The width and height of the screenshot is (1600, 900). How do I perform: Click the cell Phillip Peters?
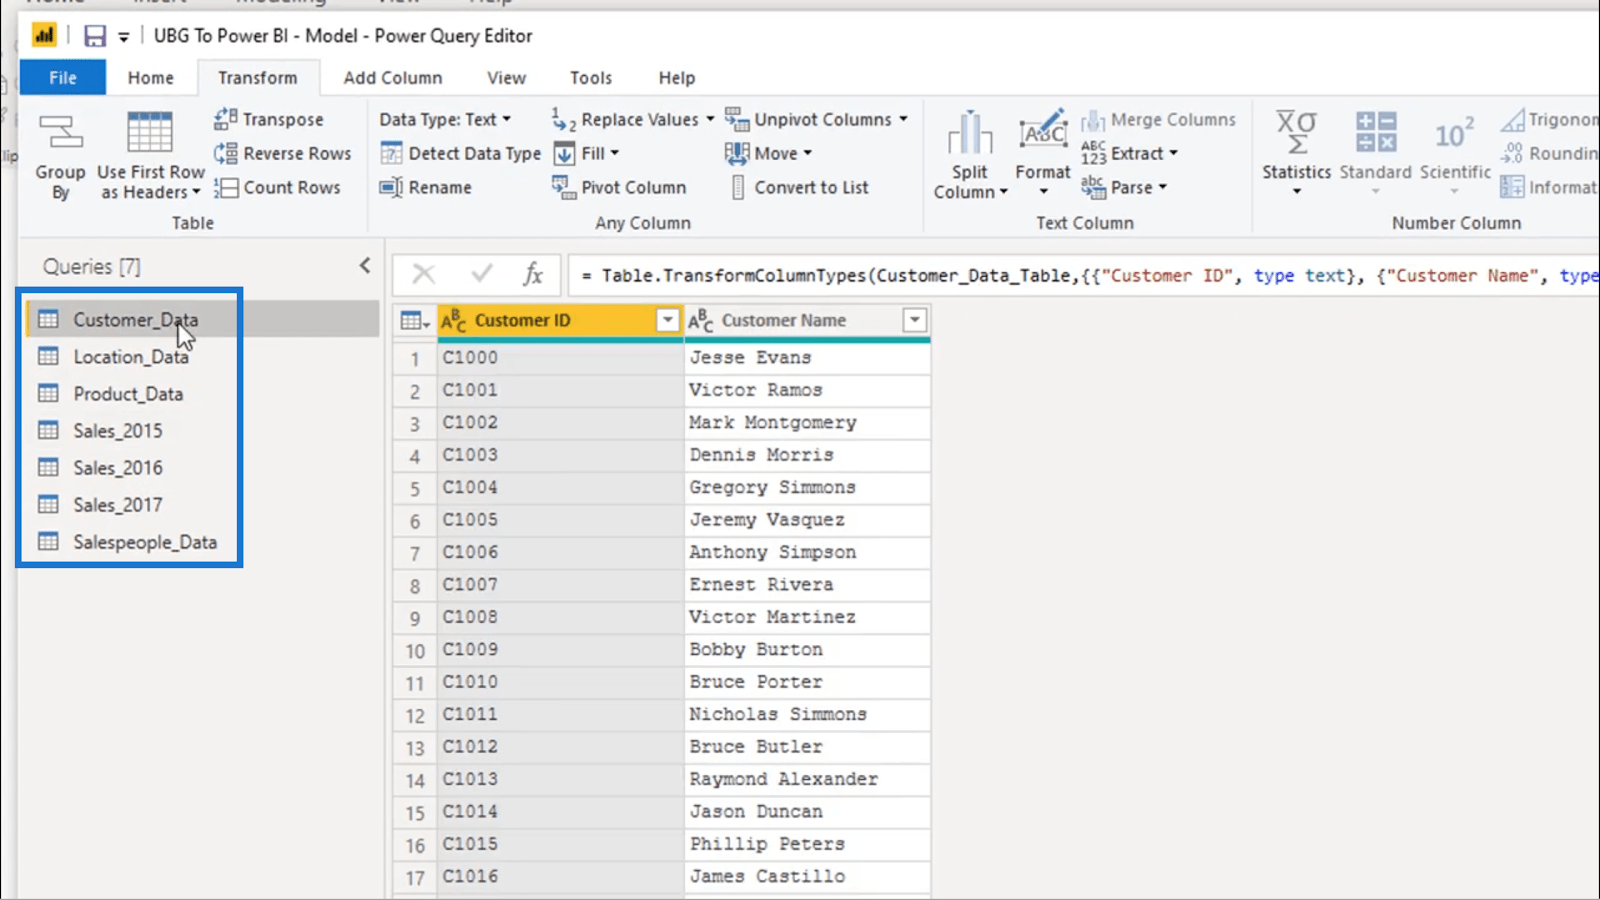(807, 844)
